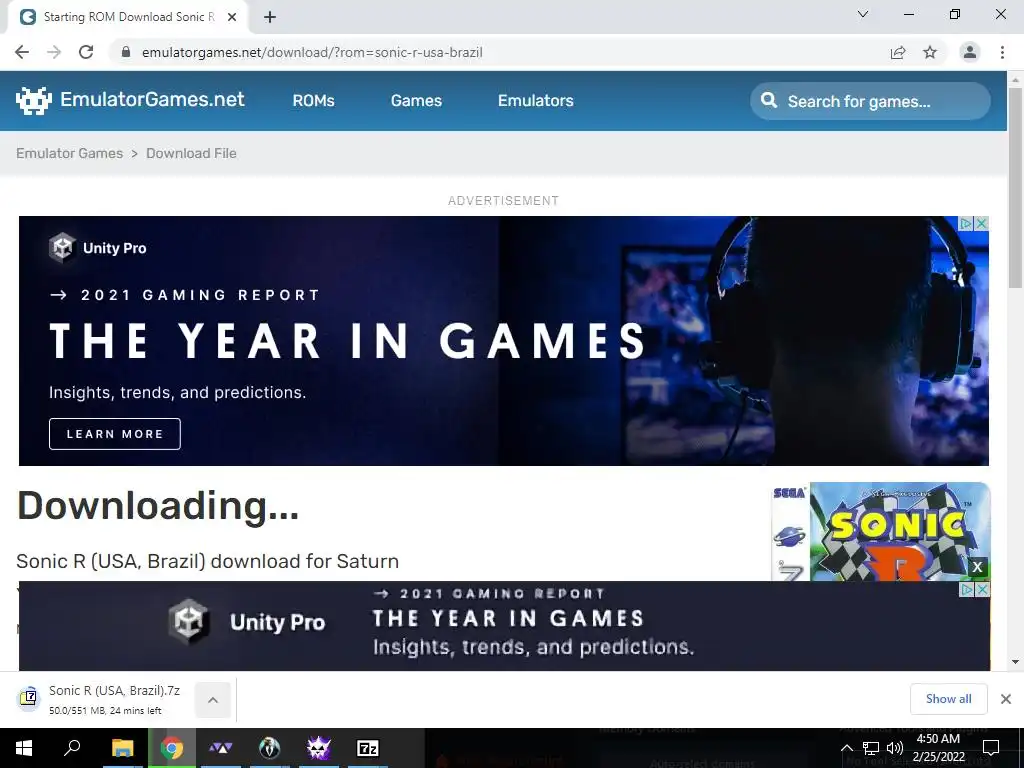Screen dimensions: 1024x768
Task: Open notification center icon
Action: coord(991,748)
